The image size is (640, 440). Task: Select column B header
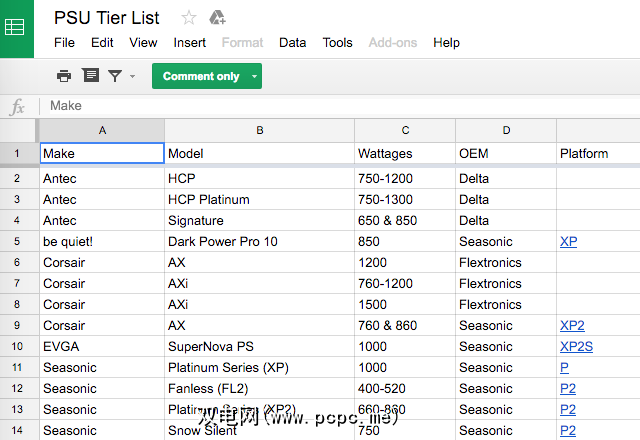click(x=259, y=130)
